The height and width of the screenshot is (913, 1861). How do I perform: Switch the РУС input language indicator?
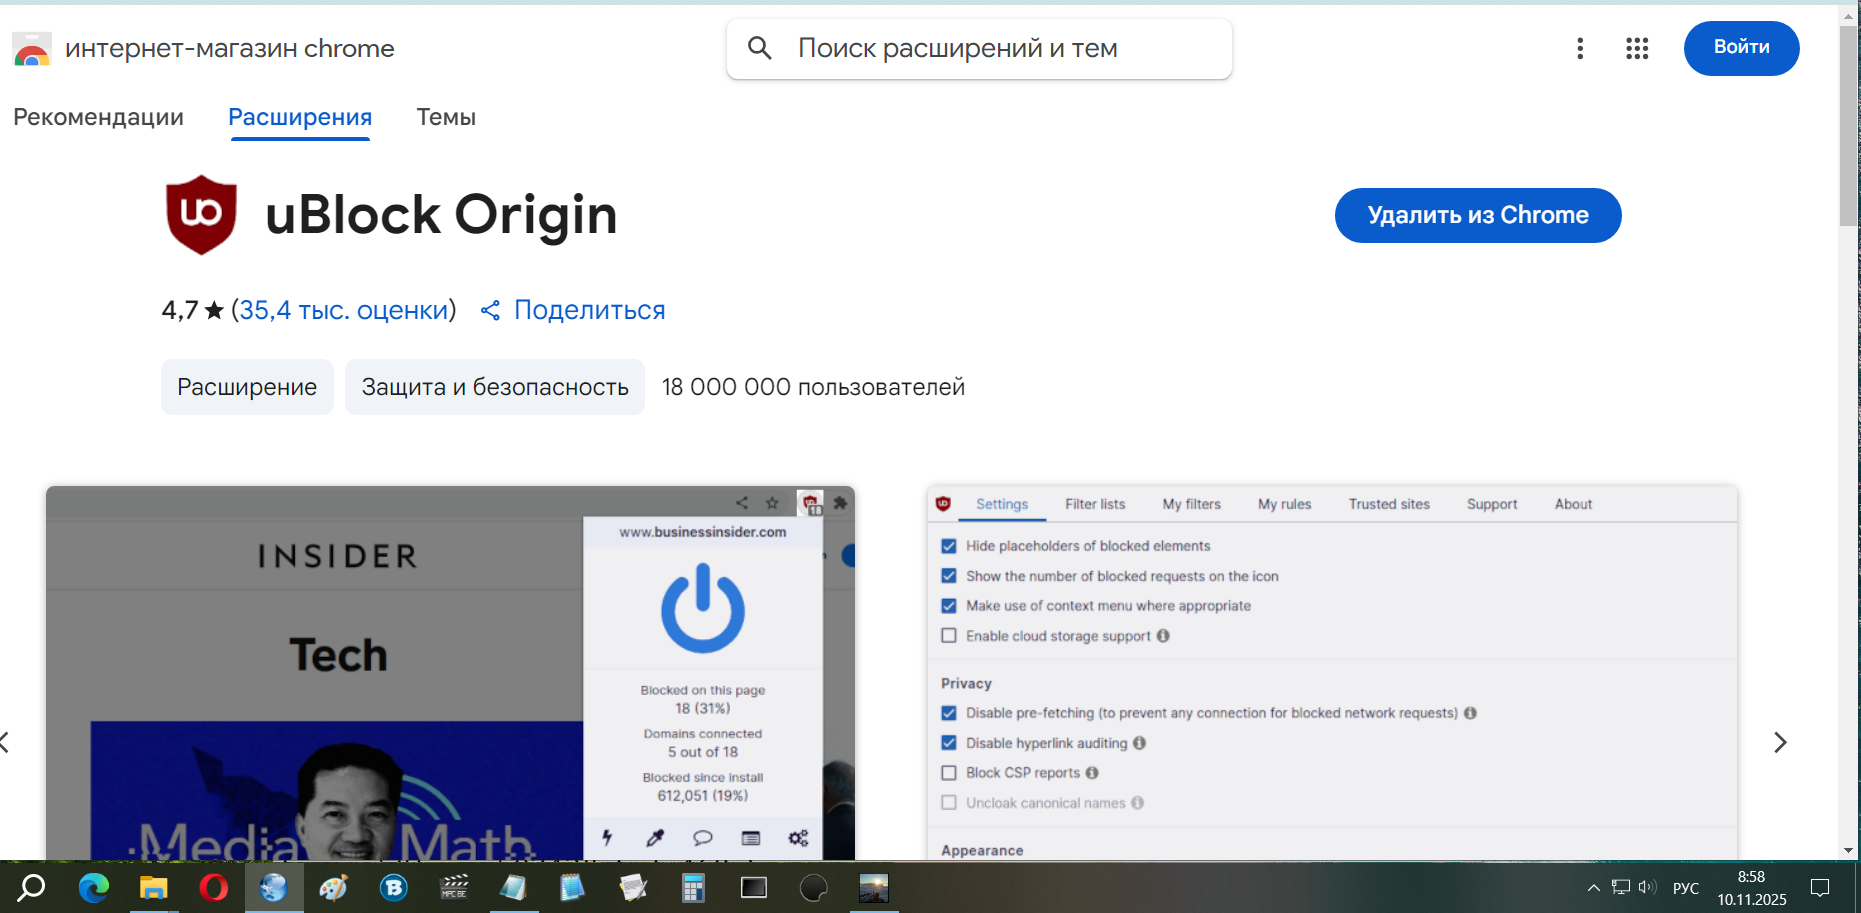[1686, 888]
